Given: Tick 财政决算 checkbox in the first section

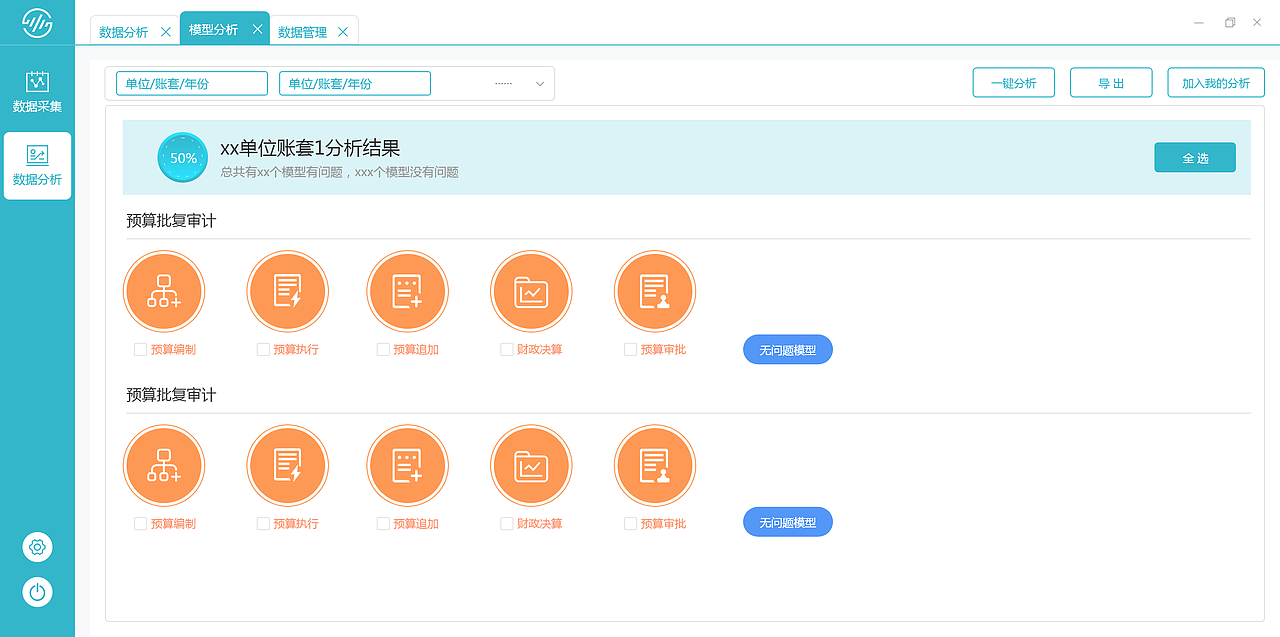Looking at the screenshot, I should click(x=507, y=350).
